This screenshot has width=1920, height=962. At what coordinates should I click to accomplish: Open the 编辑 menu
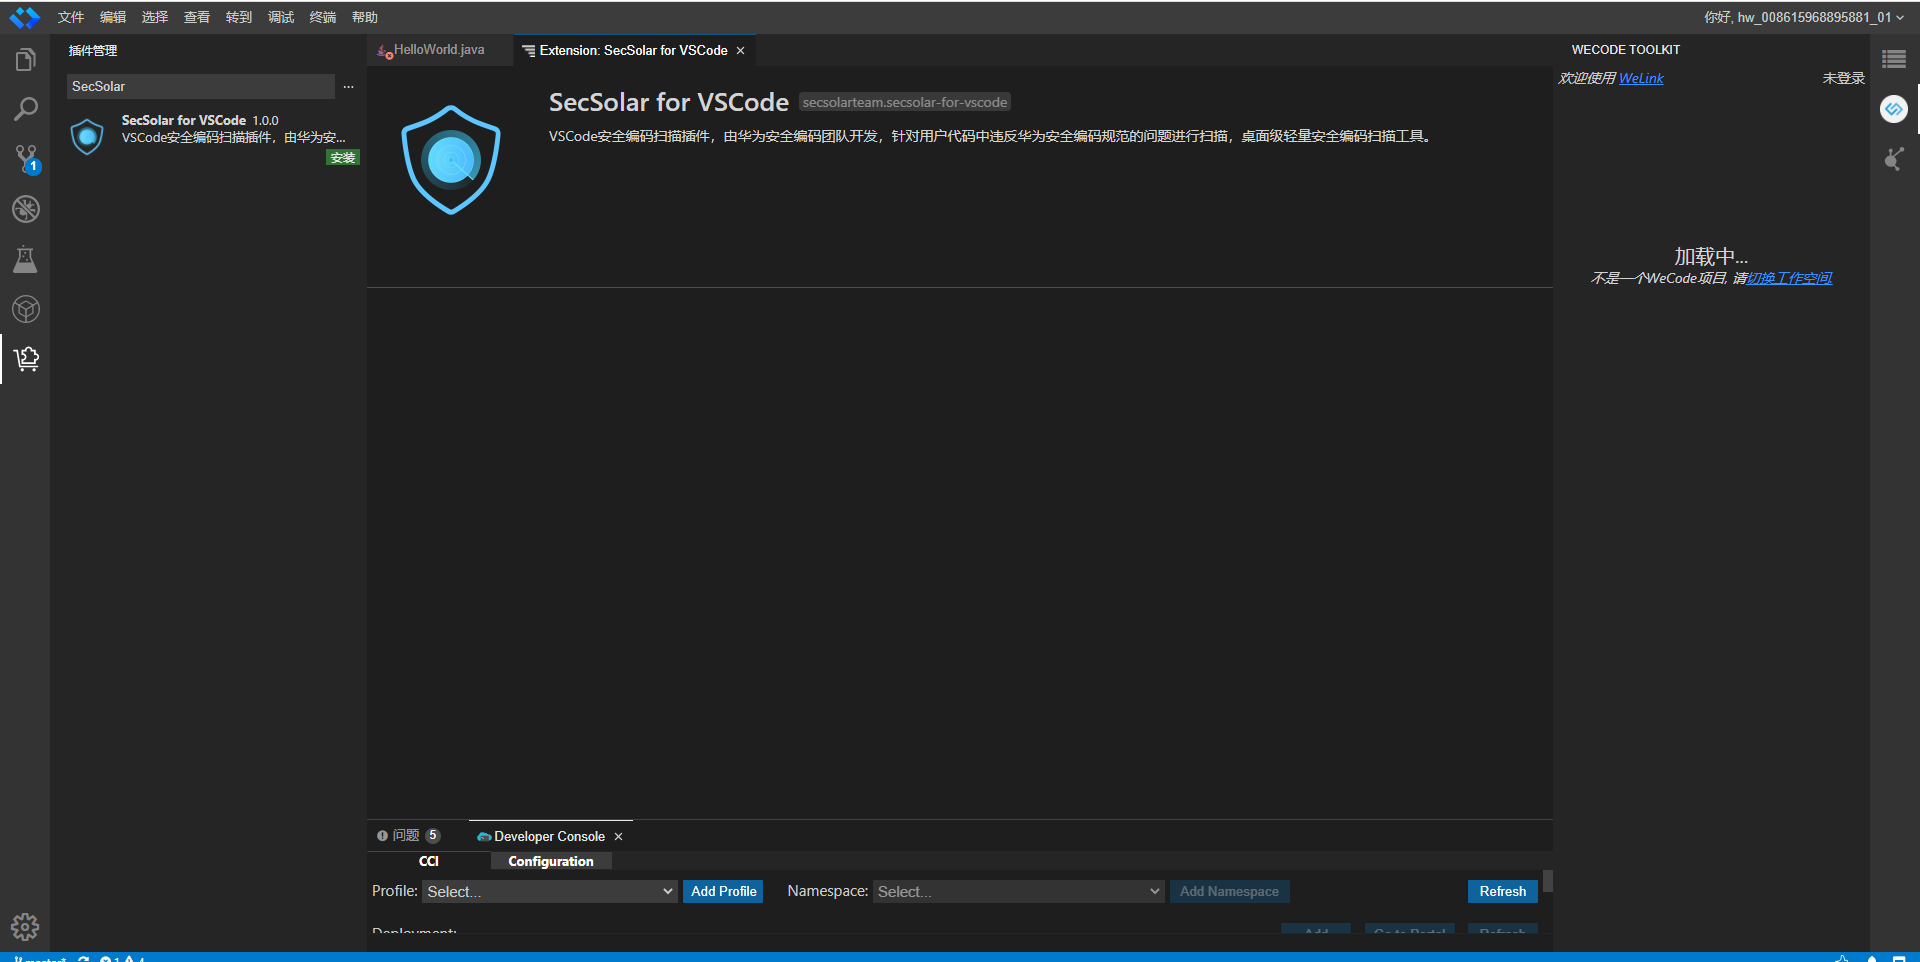(113, 17)
